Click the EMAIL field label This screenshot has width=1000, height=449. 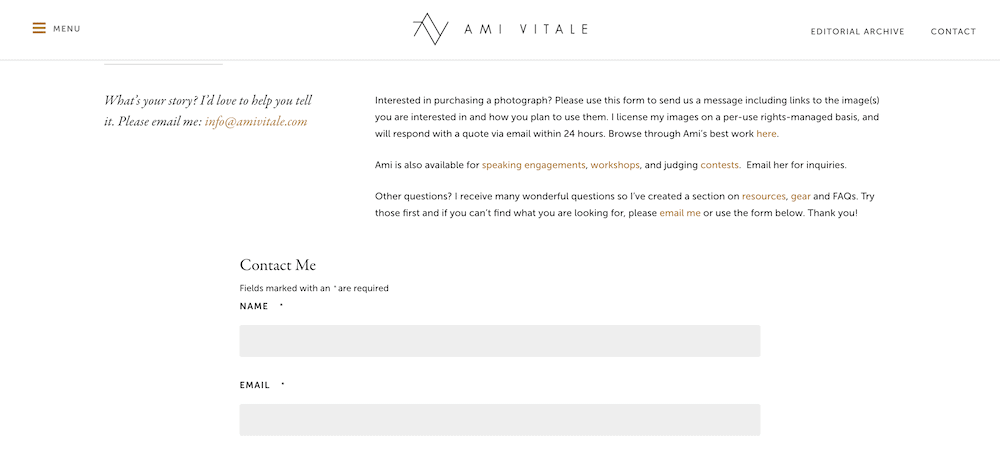(254, 385)
